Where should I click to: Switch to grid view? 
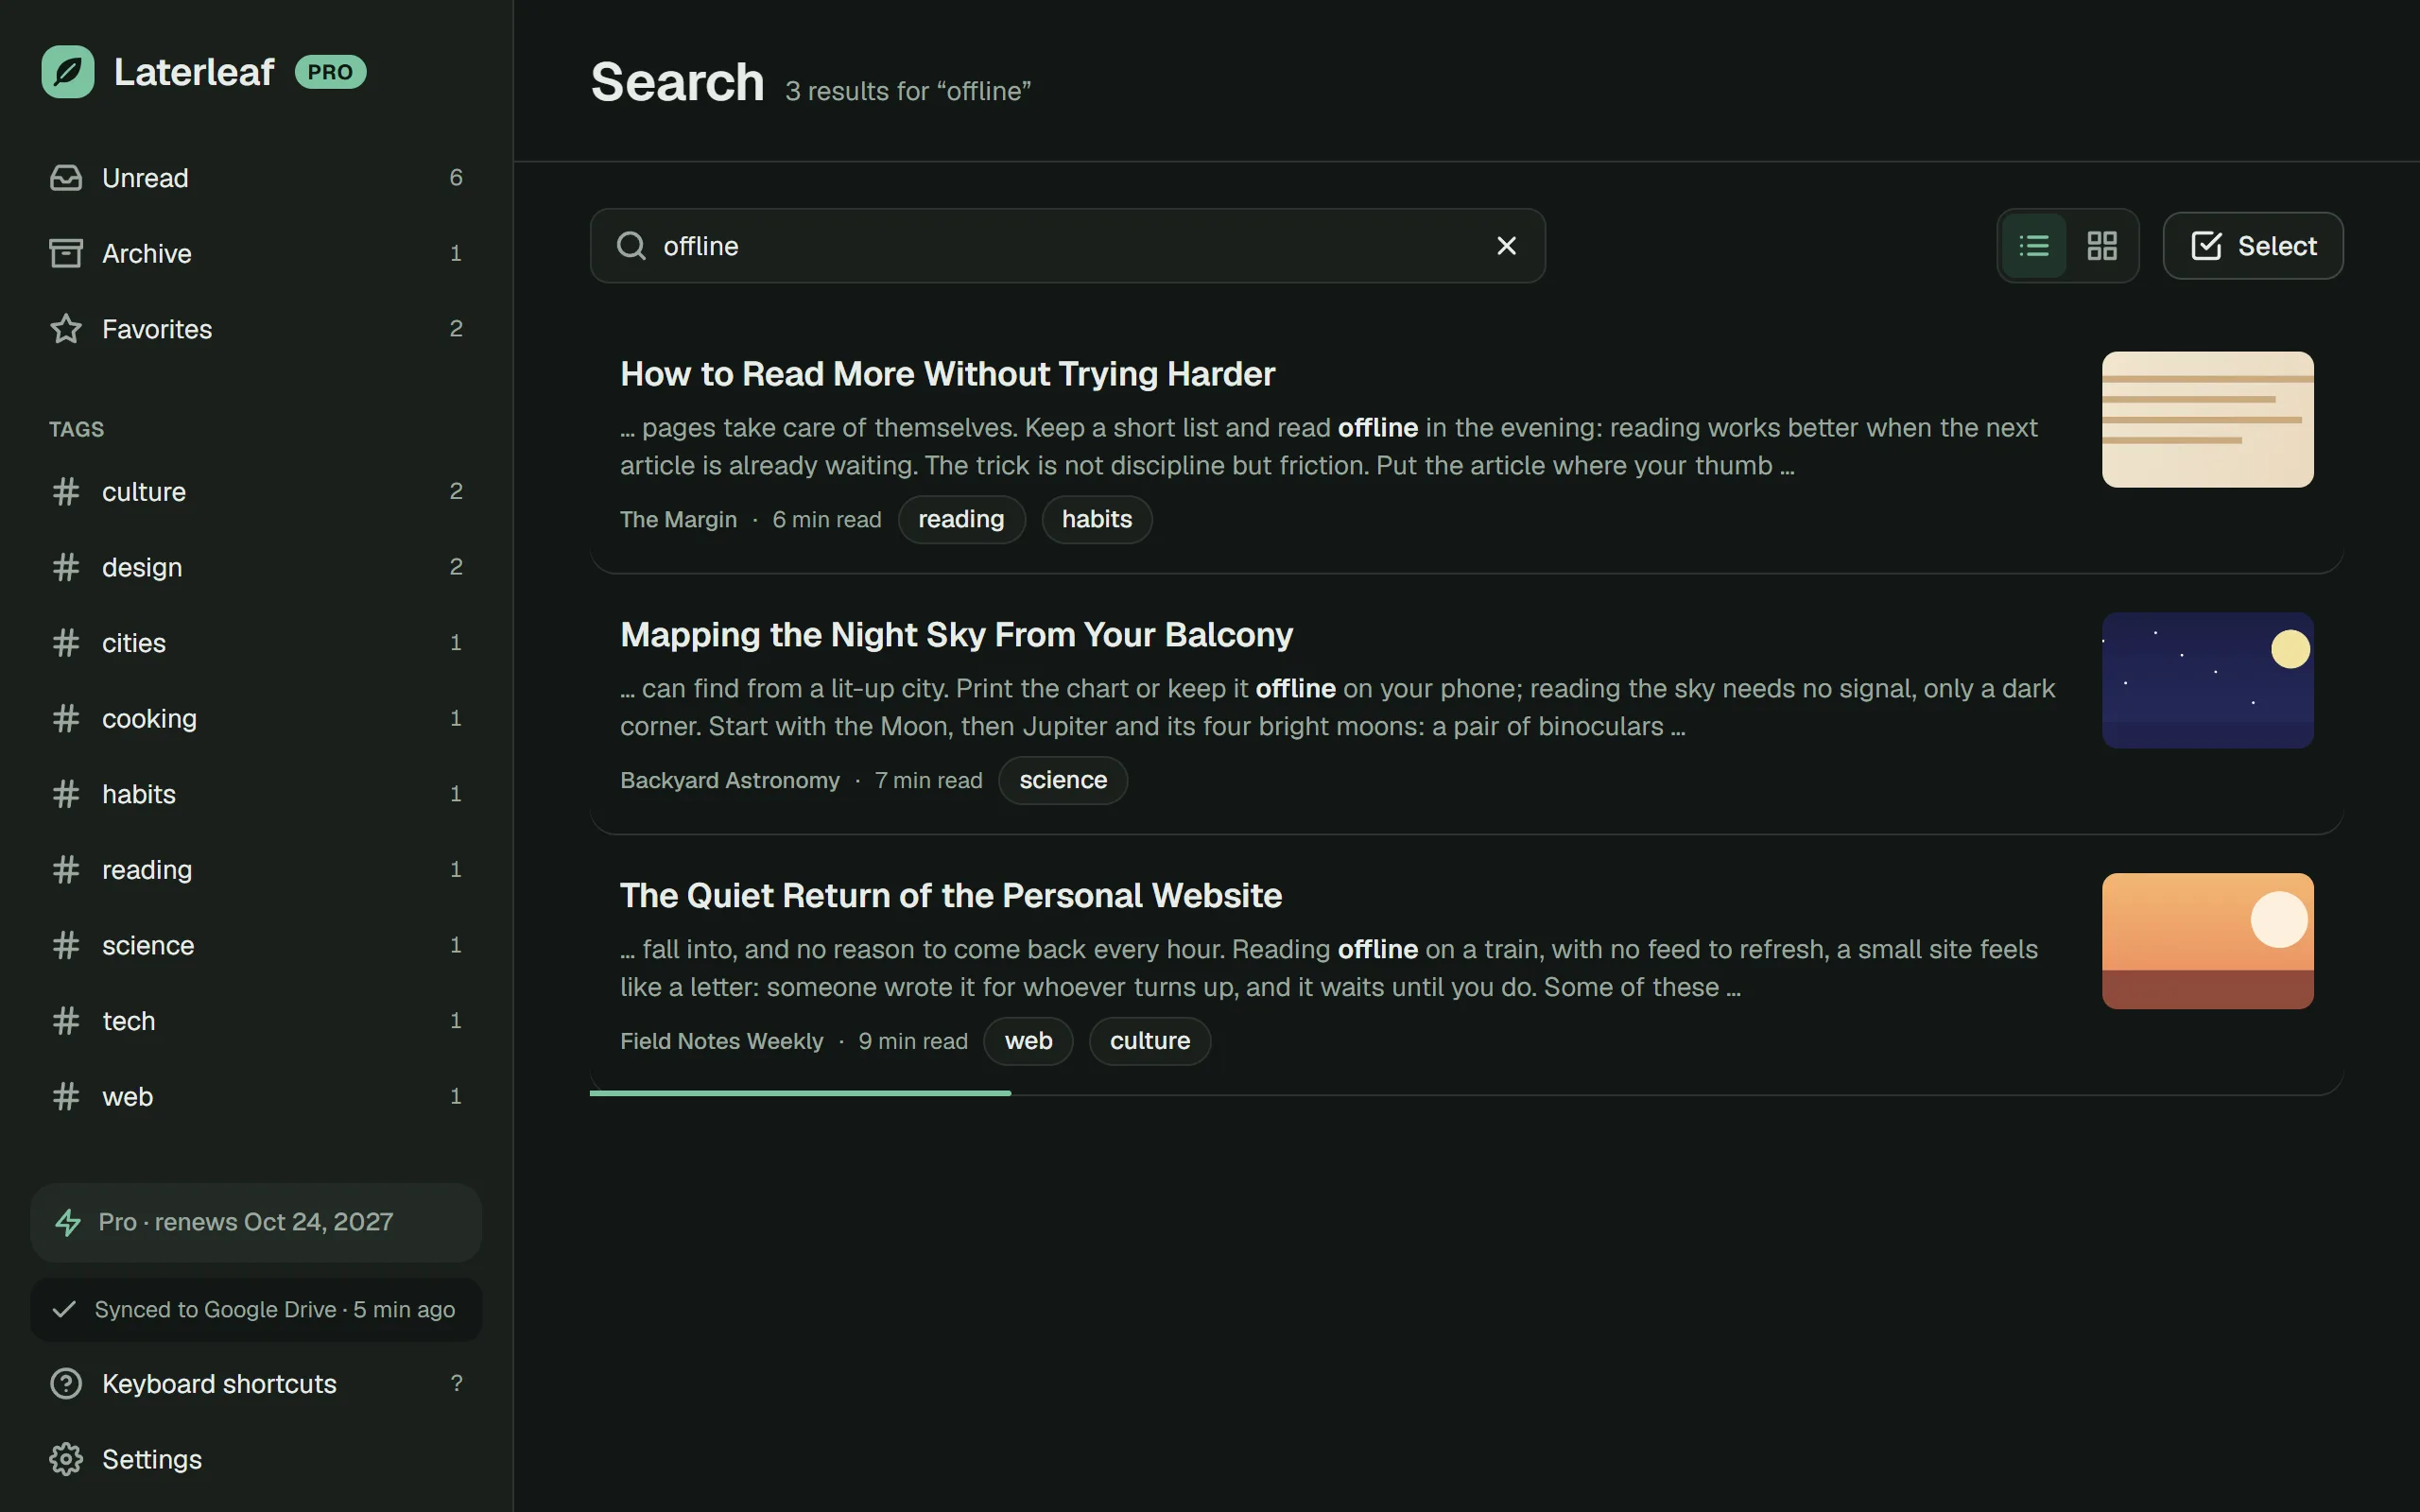click(x=2102, y=246)
